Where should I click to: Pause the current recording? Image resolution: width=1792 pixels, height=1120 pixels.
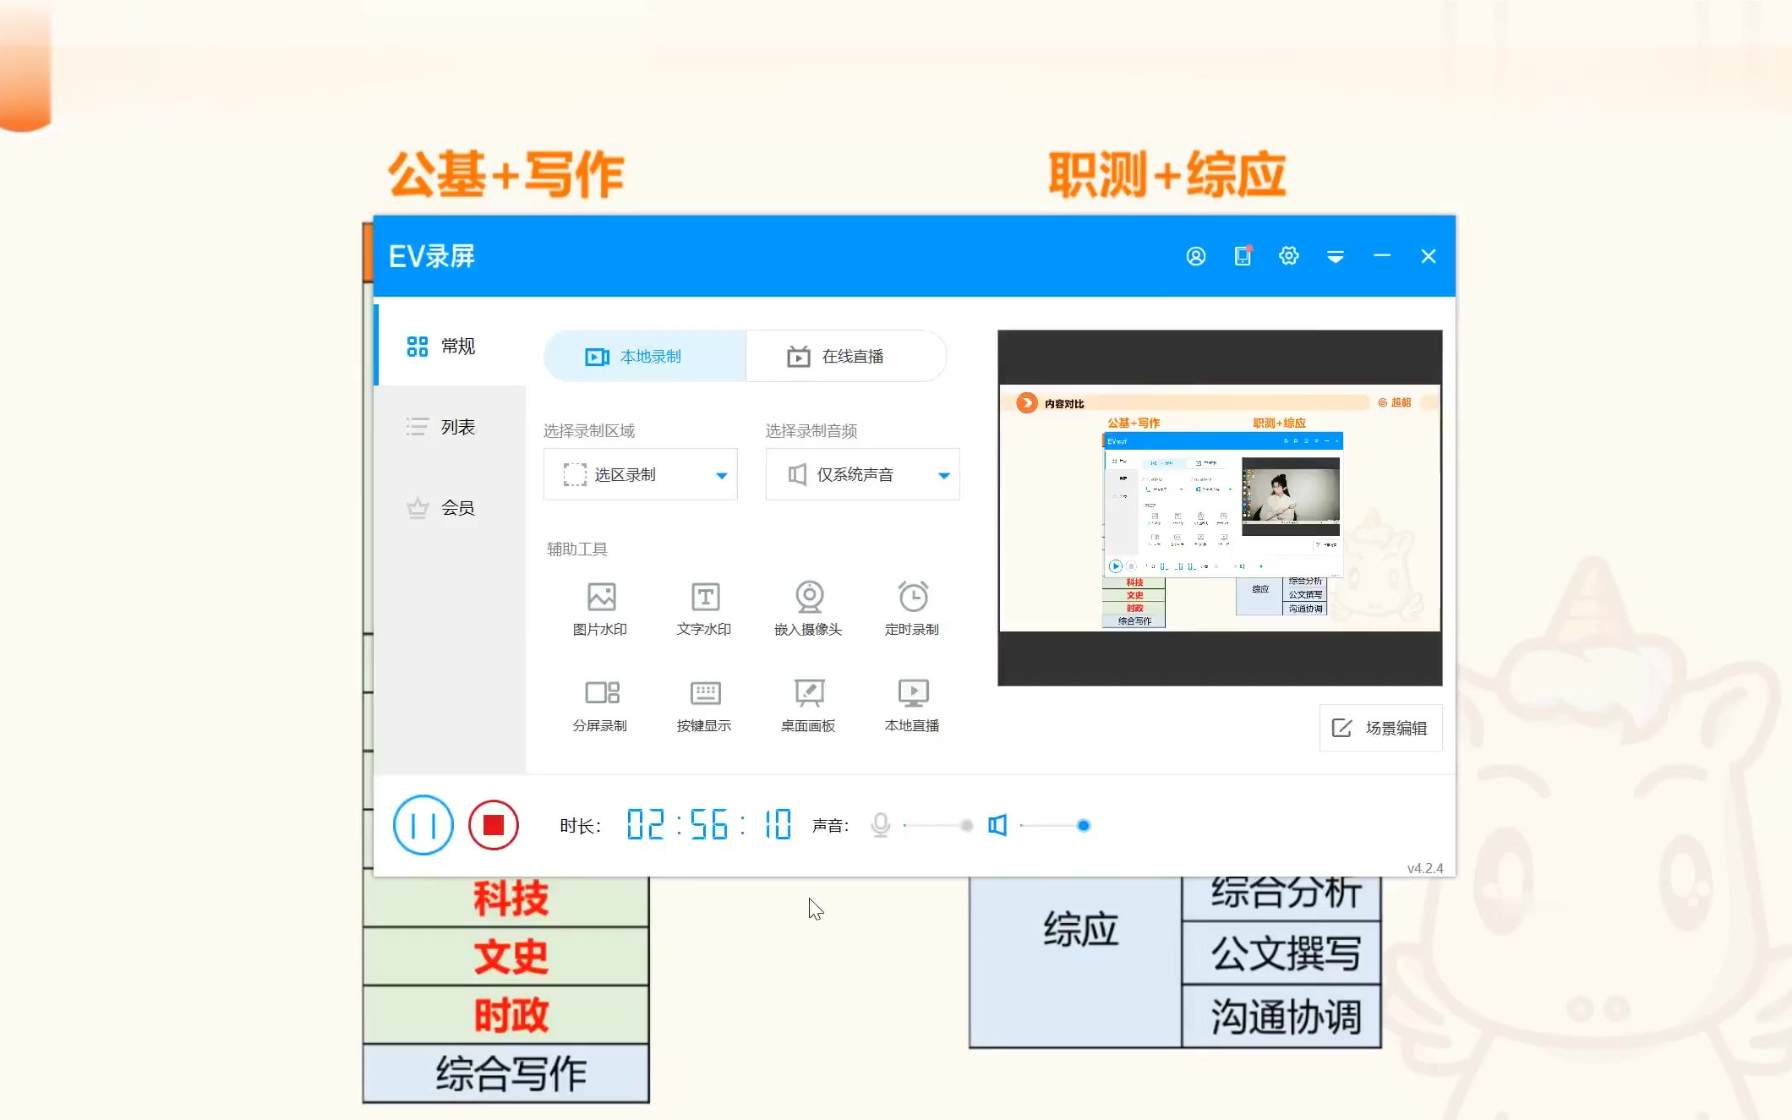[423, 825]
